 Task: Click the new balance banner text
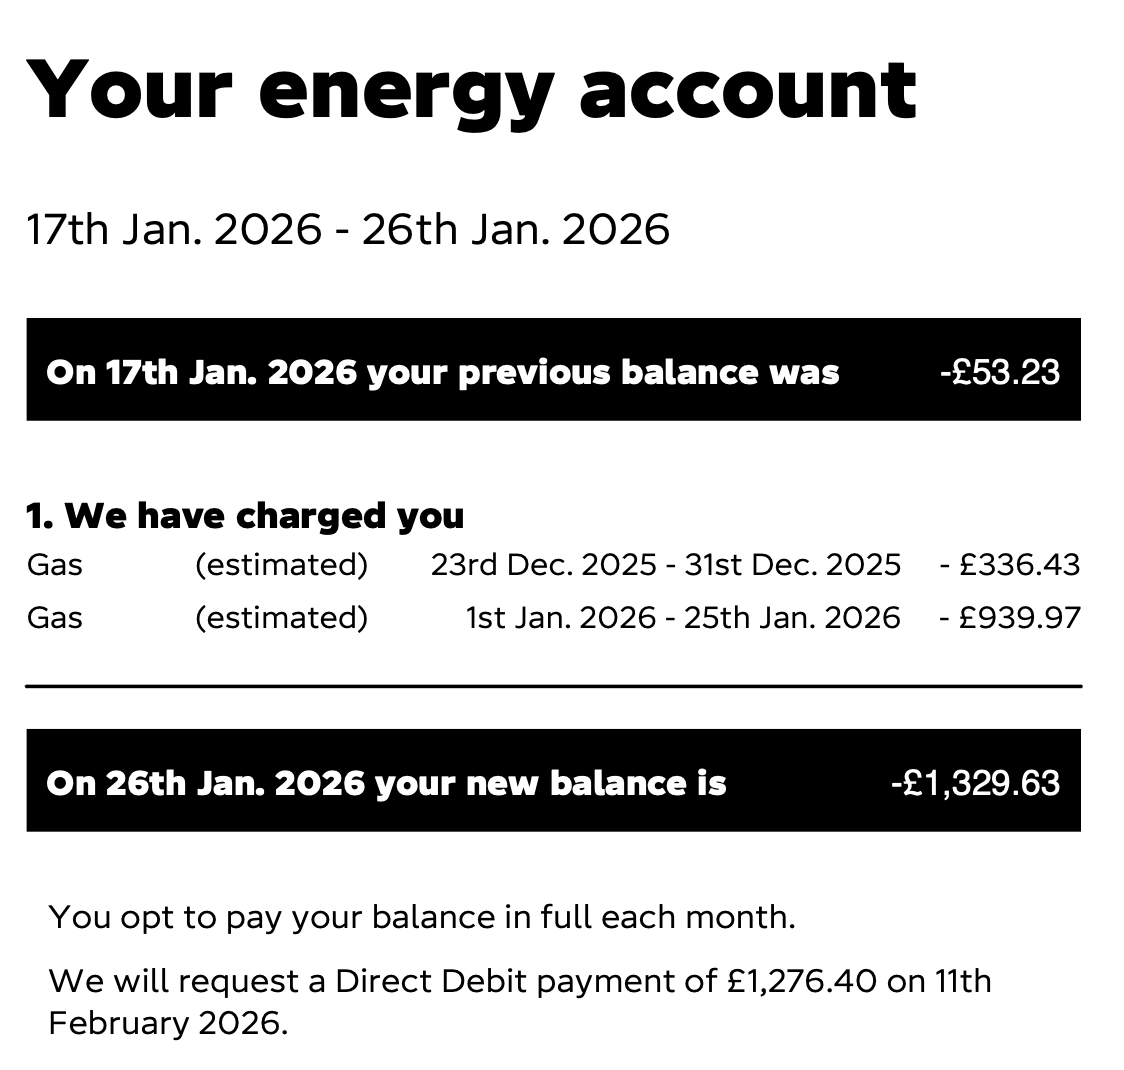pyautogui.click(x=386, y=782)
